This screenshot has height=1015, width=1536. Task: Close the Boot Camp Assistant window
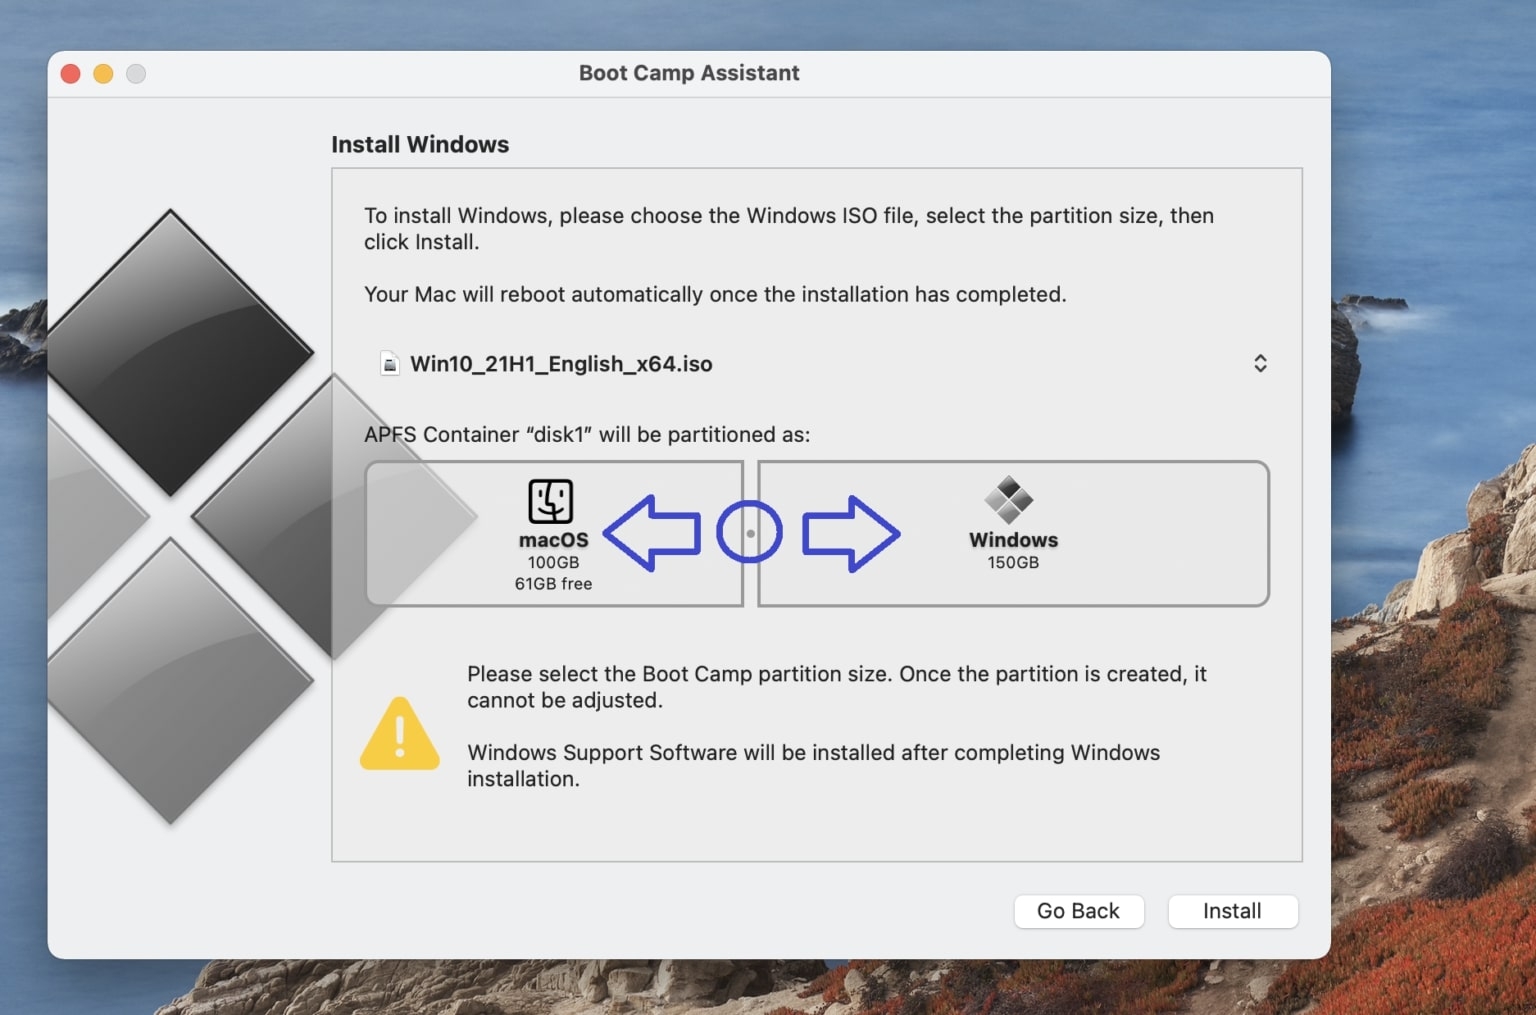(70, 74)
